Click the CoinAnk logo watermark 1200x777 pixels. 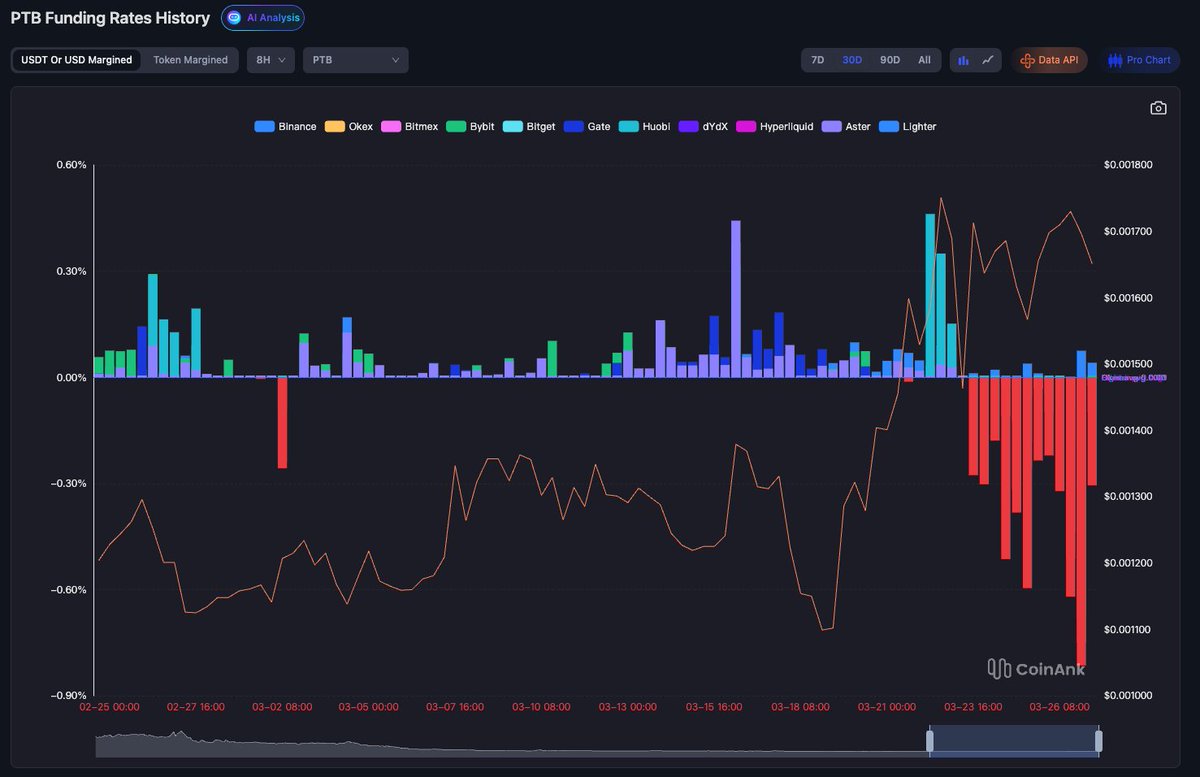pyautogui.click(x=1035, y=668)
